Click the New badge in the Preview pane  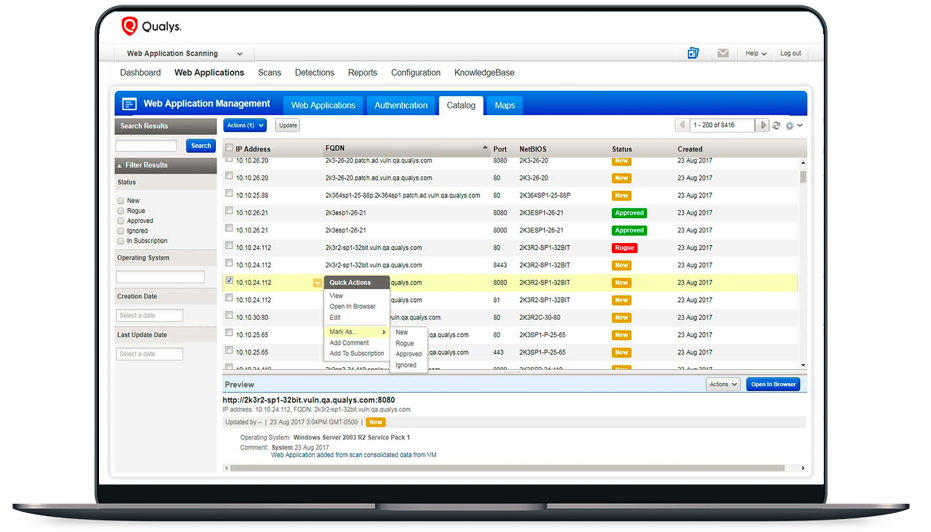tap(375, 422)
